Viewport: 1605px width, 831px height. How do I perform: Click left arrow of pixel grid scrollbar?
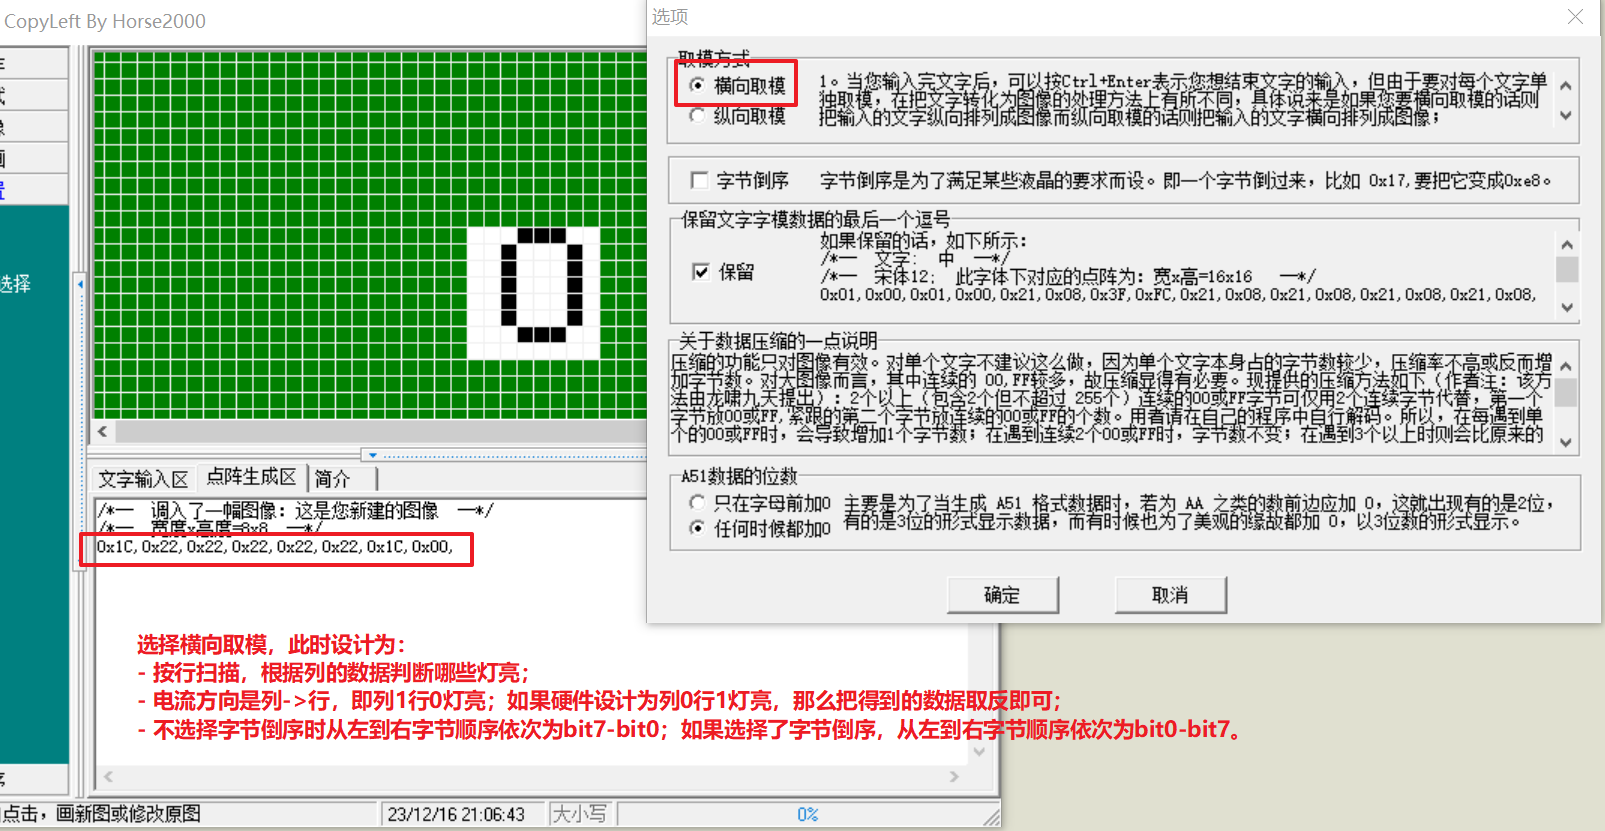tap(103, 431)
